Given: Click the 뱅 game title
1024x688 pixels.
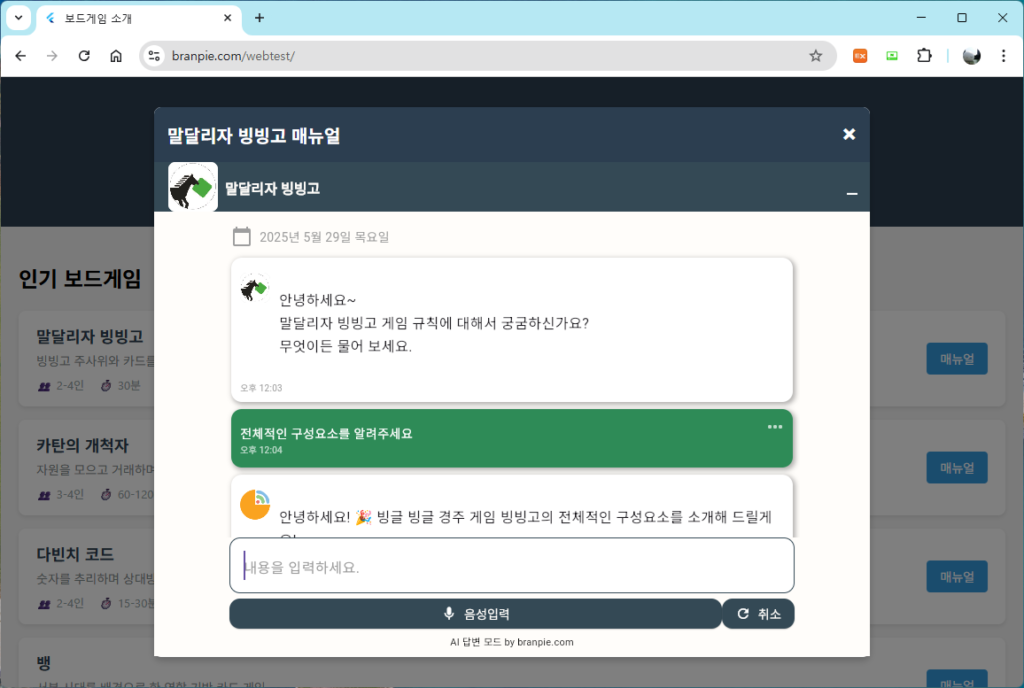Looking at the screenshot, I should click(44, 663).
